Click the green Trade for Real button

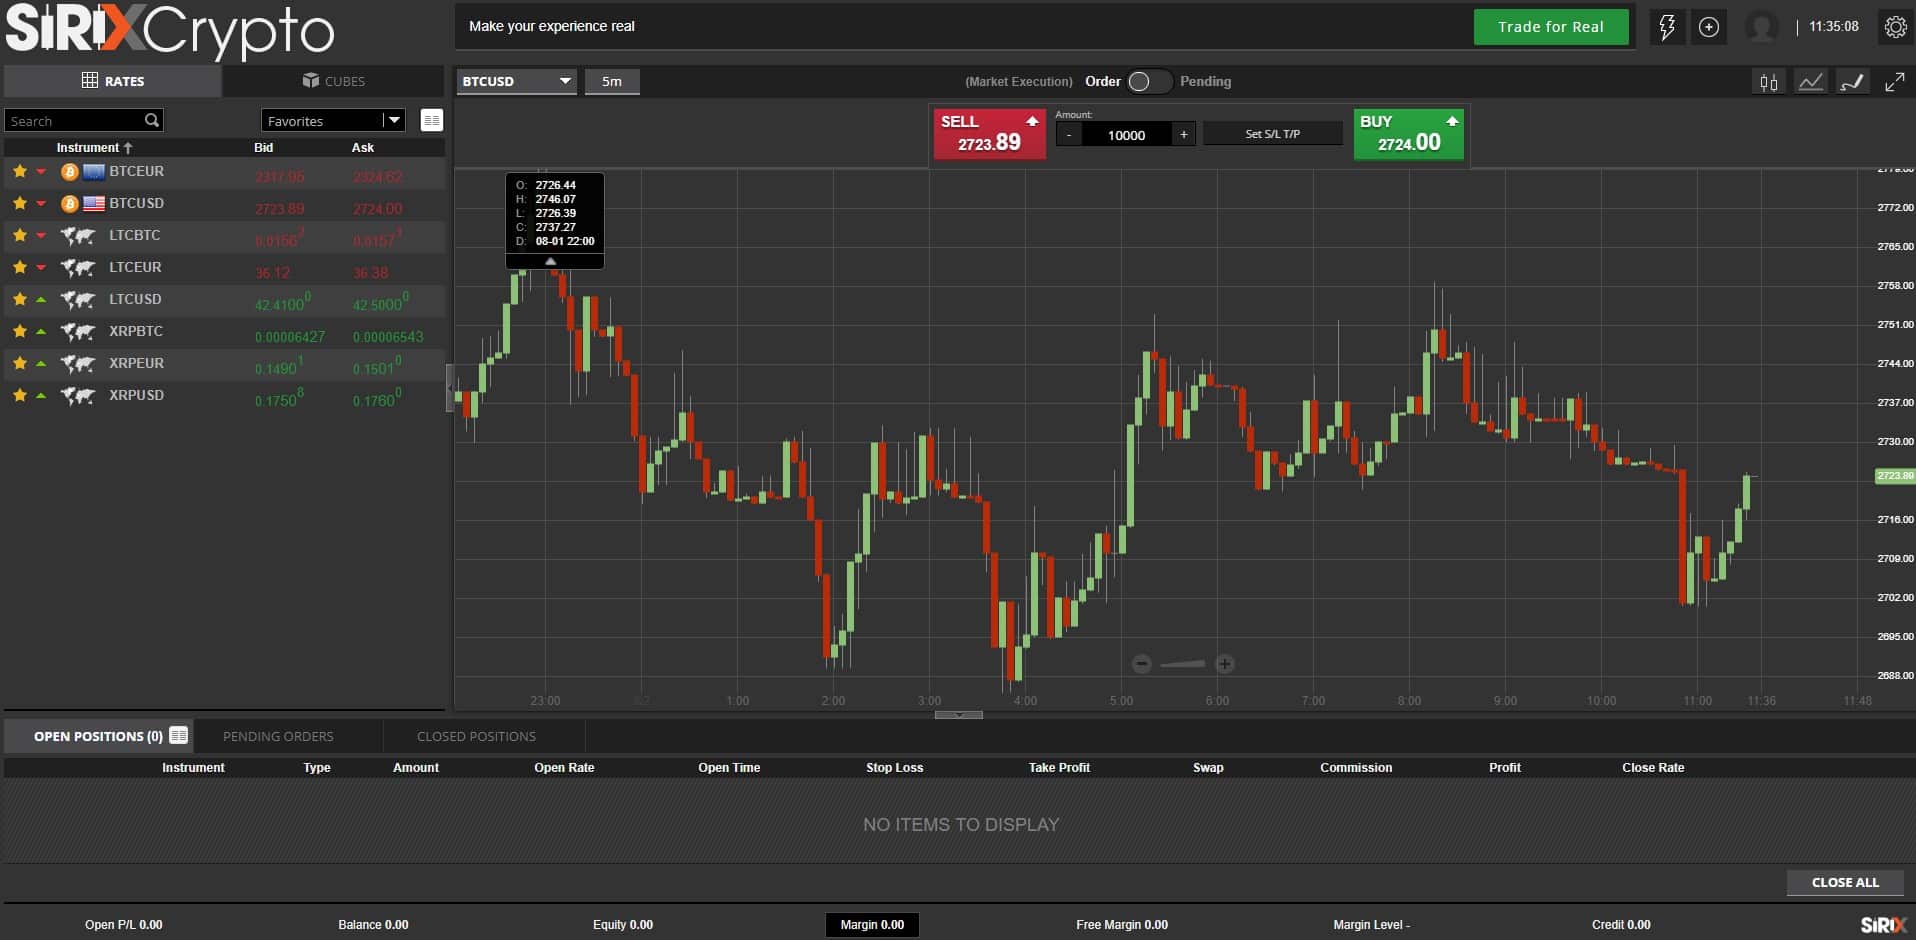point(1550,27)
